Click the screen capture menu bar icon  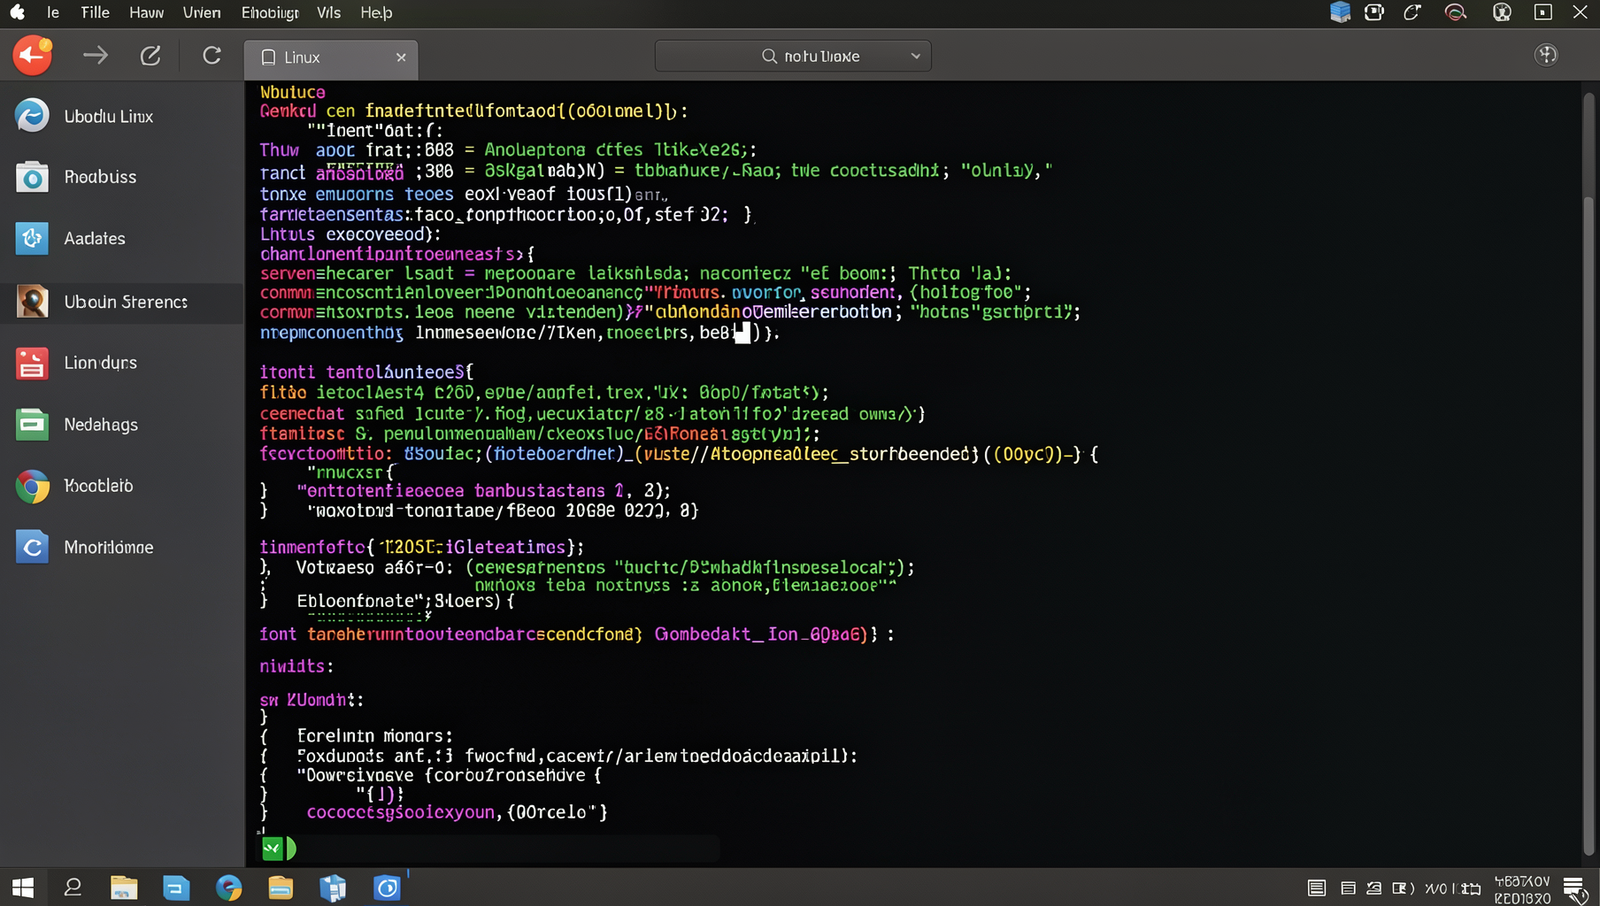[1374, 12]
